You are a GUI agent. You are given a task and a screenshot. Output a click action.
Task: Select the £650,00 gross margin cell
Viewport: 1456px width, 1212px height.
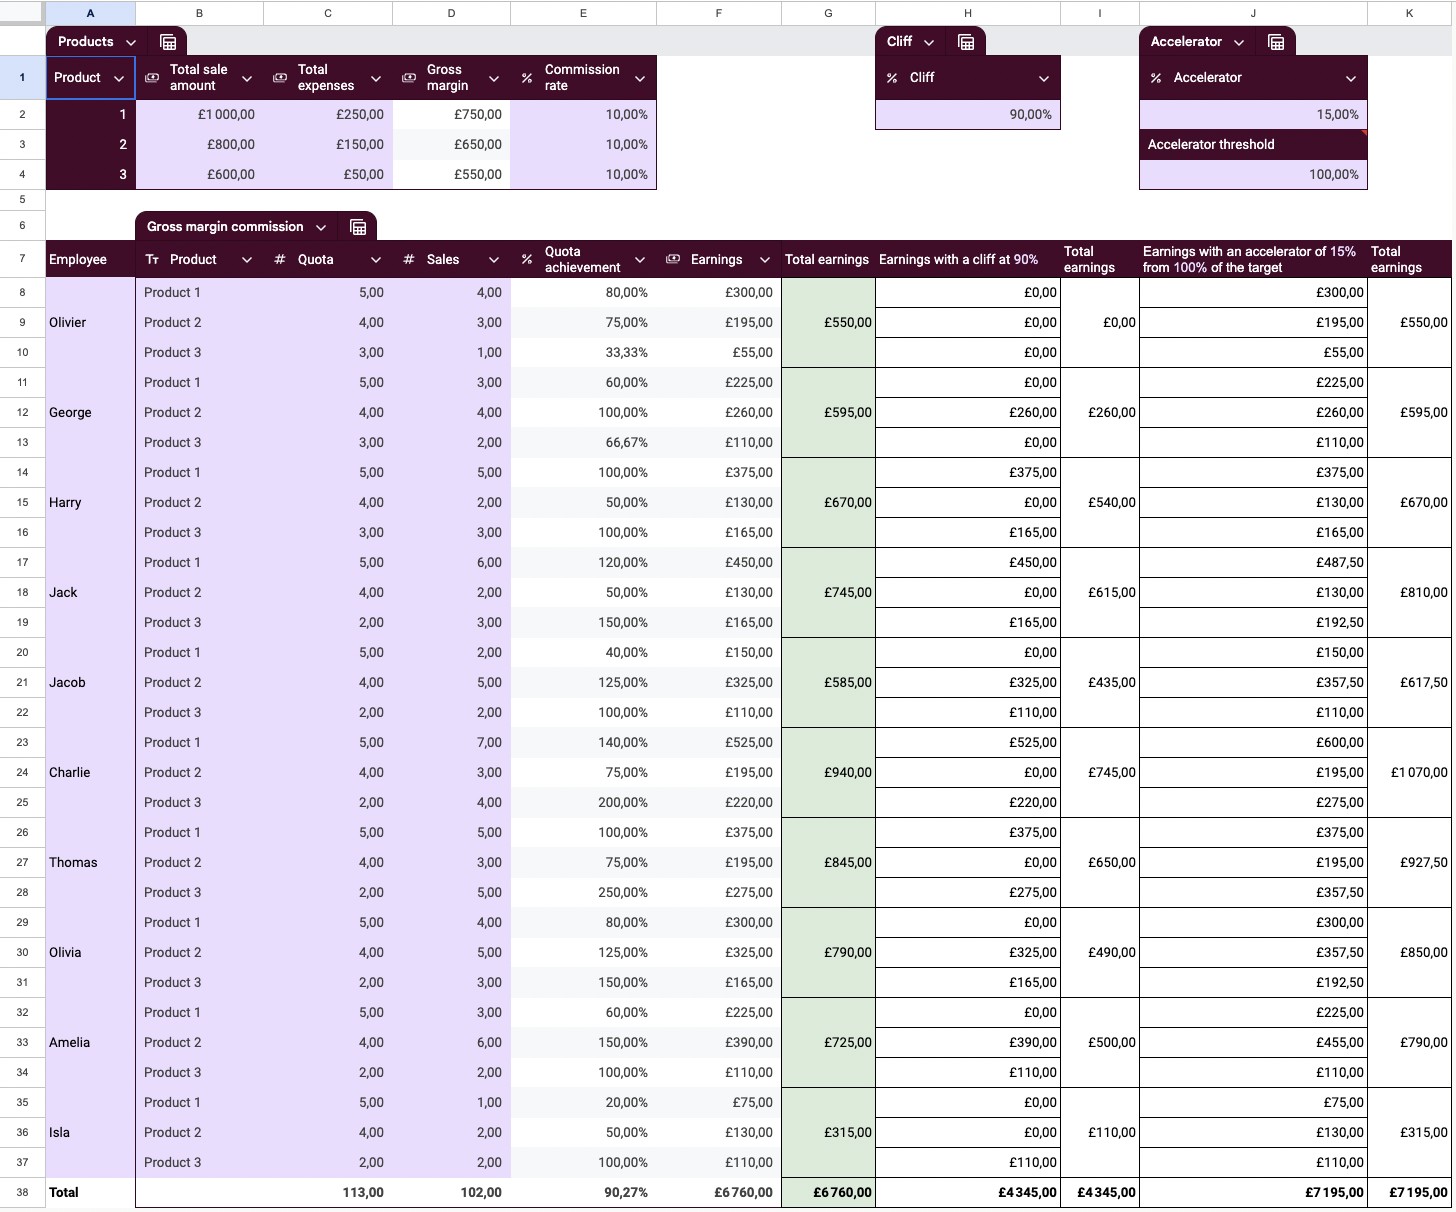(x=451, y=144)
